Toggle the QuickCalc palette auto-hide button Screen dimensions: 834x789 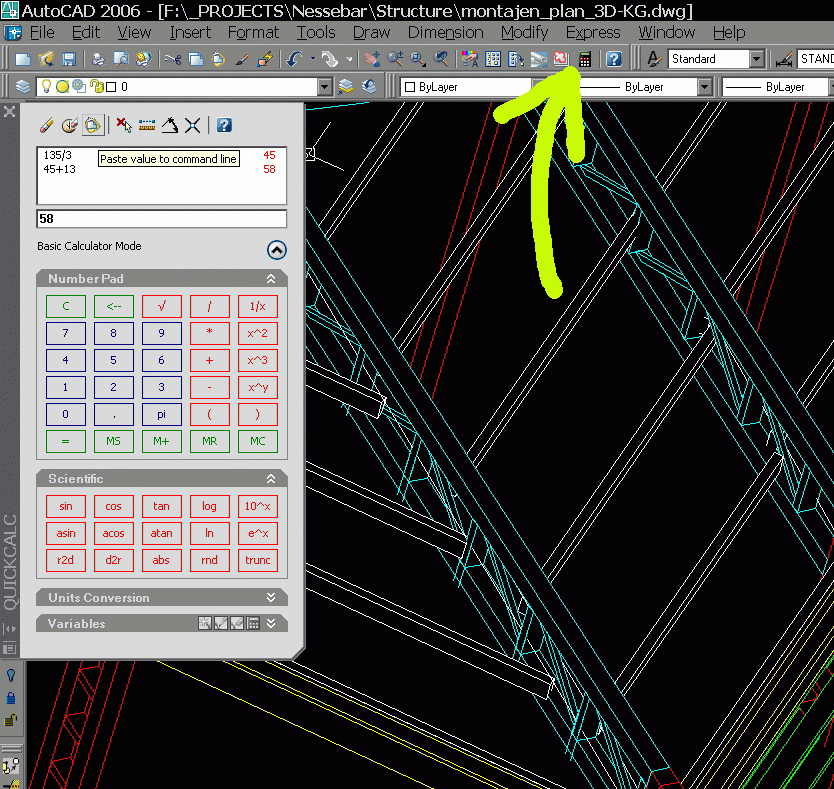[x=10, y=628]
